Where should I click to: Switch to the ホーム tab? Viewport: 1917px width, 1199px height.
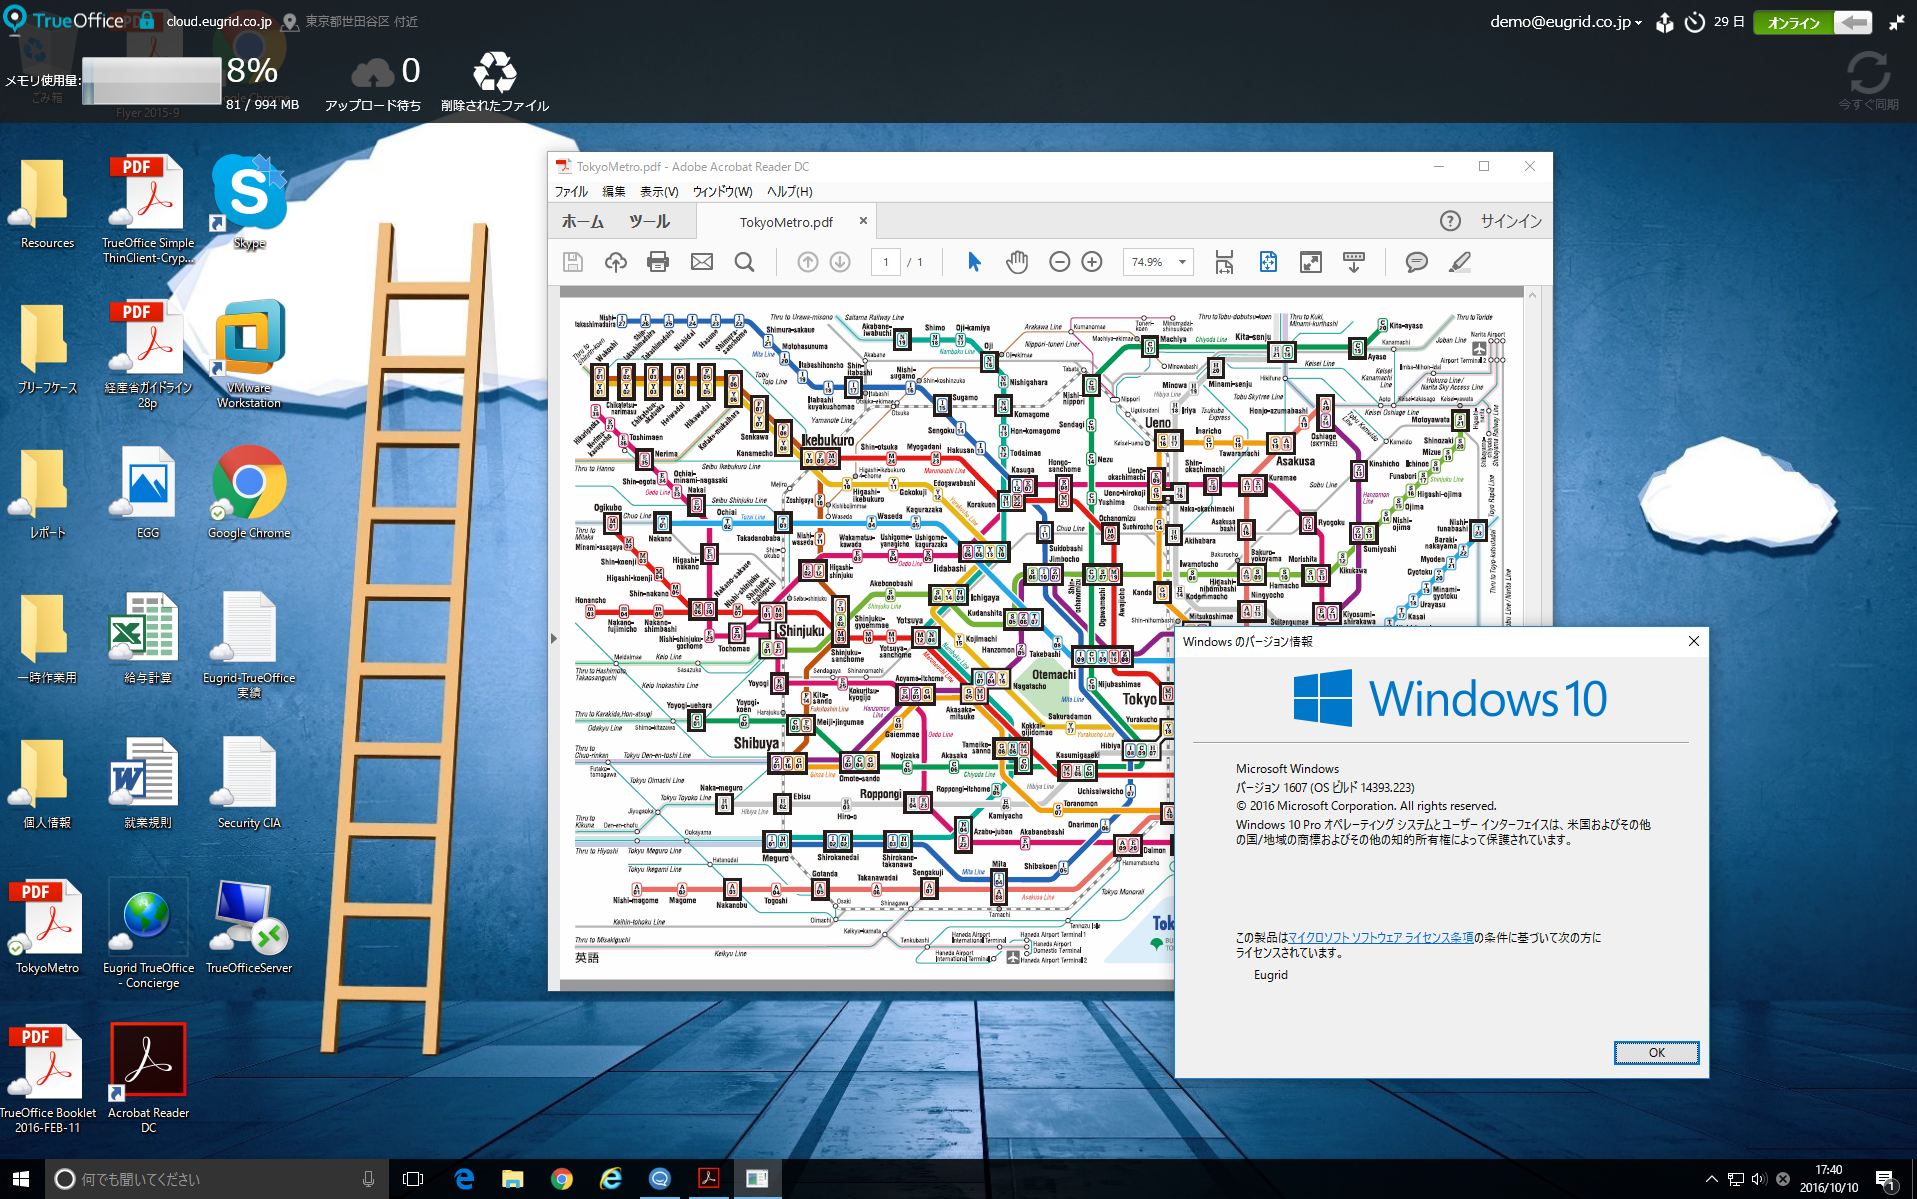[x=582, y=221]
